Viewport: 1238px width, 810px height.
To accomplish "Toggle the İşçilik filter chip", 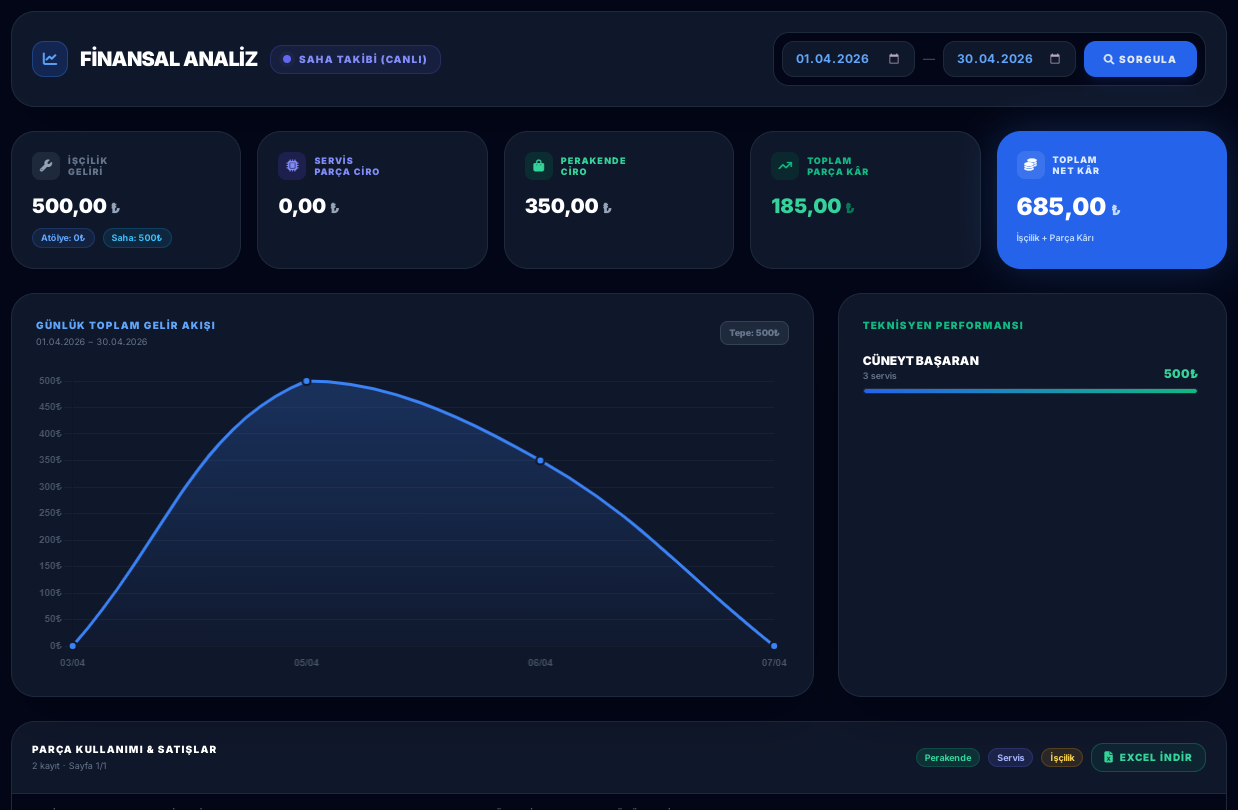I will point(1061,757).
